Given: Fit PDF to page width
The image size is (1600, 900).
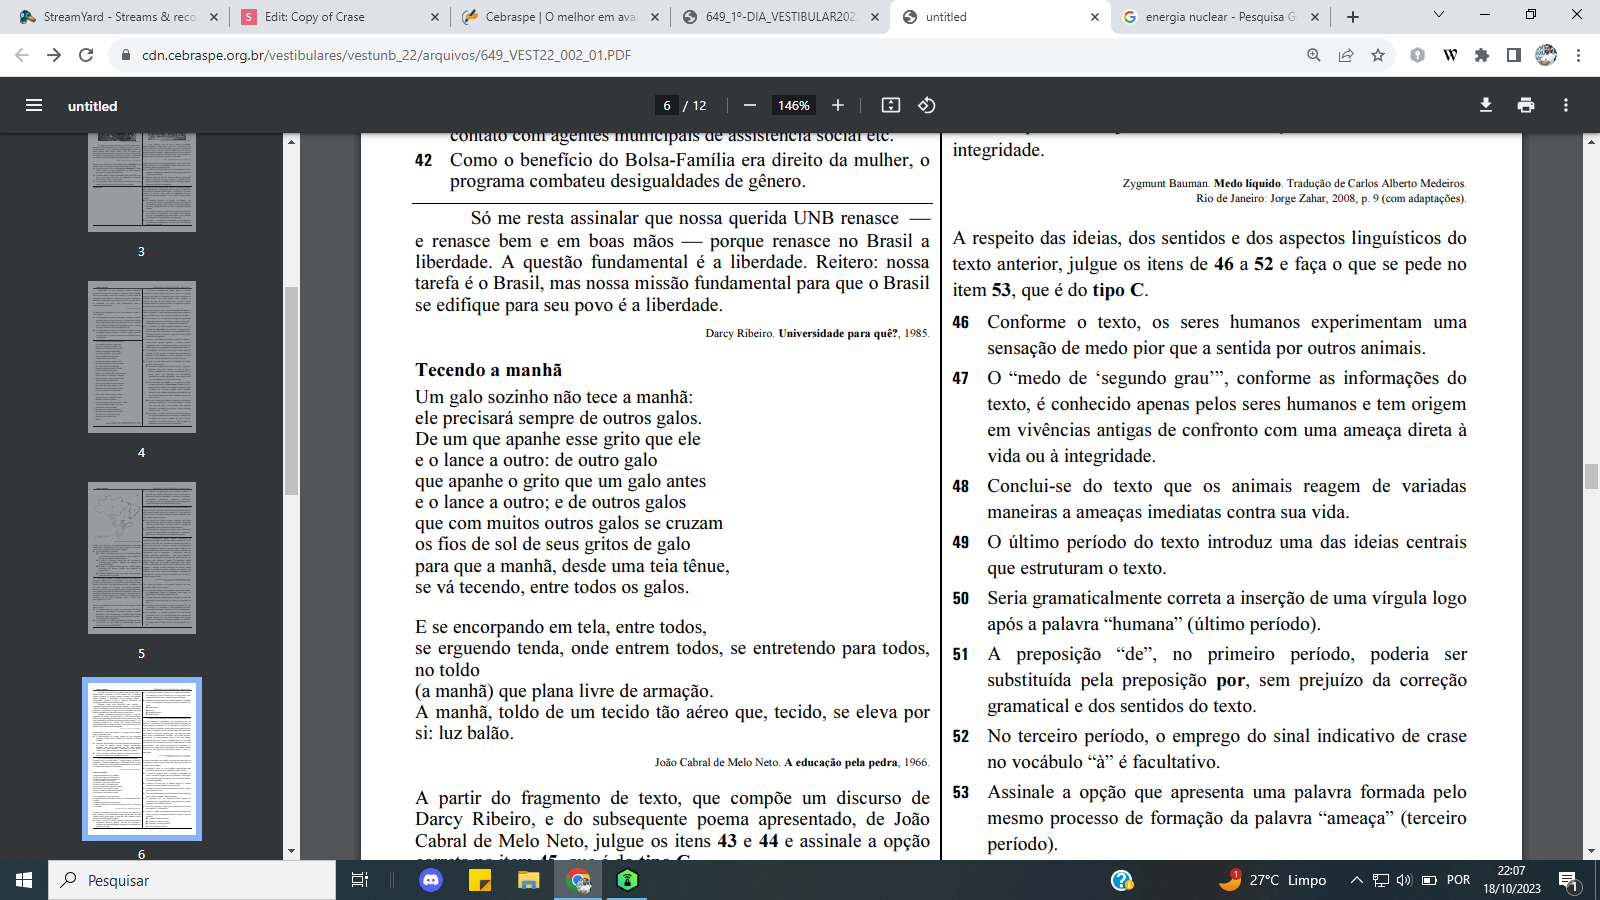Looking at the screenshot, I should (891, 105).
